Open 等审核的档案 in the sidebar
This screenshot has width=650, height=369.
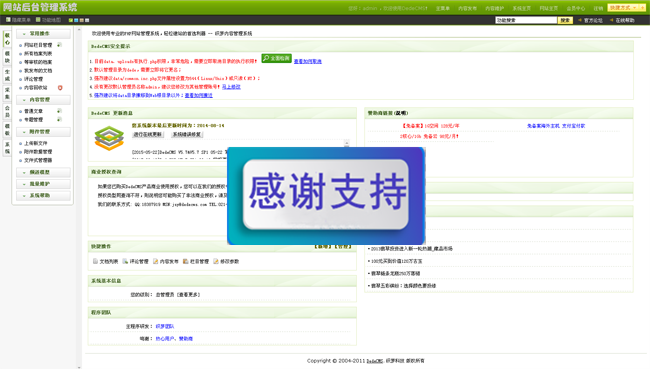[x=38, y=62]
